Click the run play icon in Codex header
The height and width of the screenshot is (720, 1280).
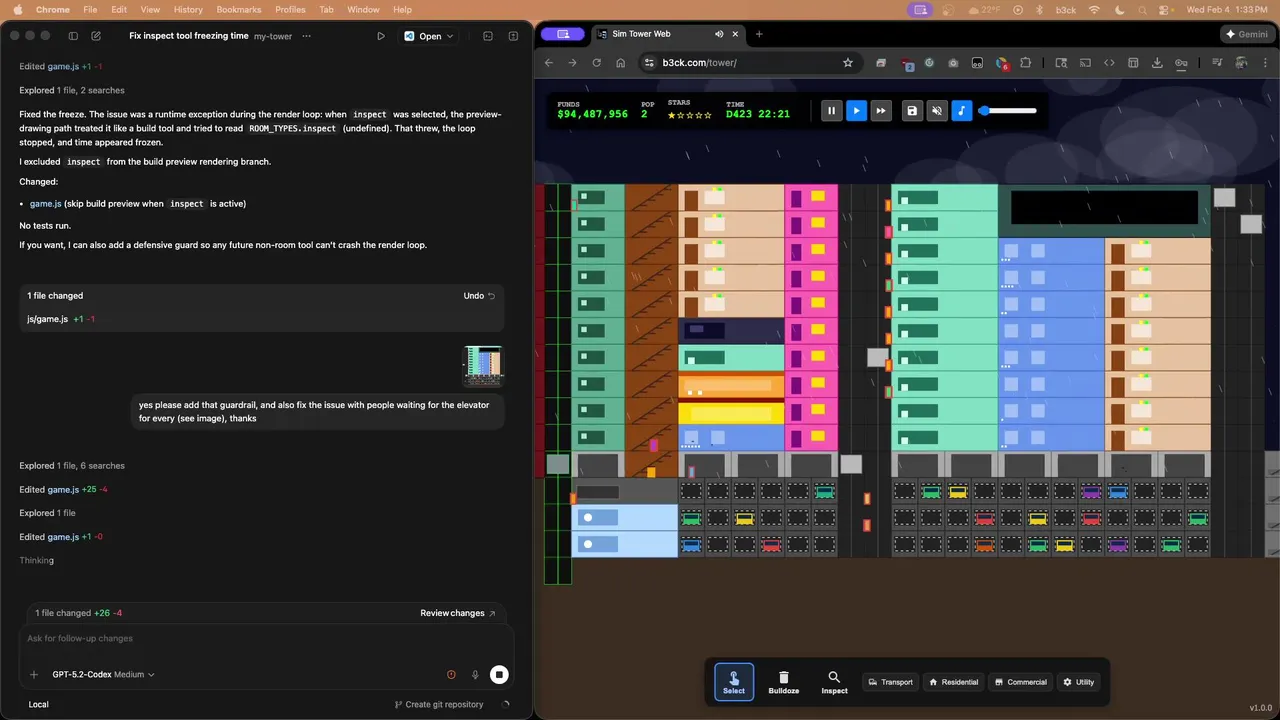coord(381,36)
